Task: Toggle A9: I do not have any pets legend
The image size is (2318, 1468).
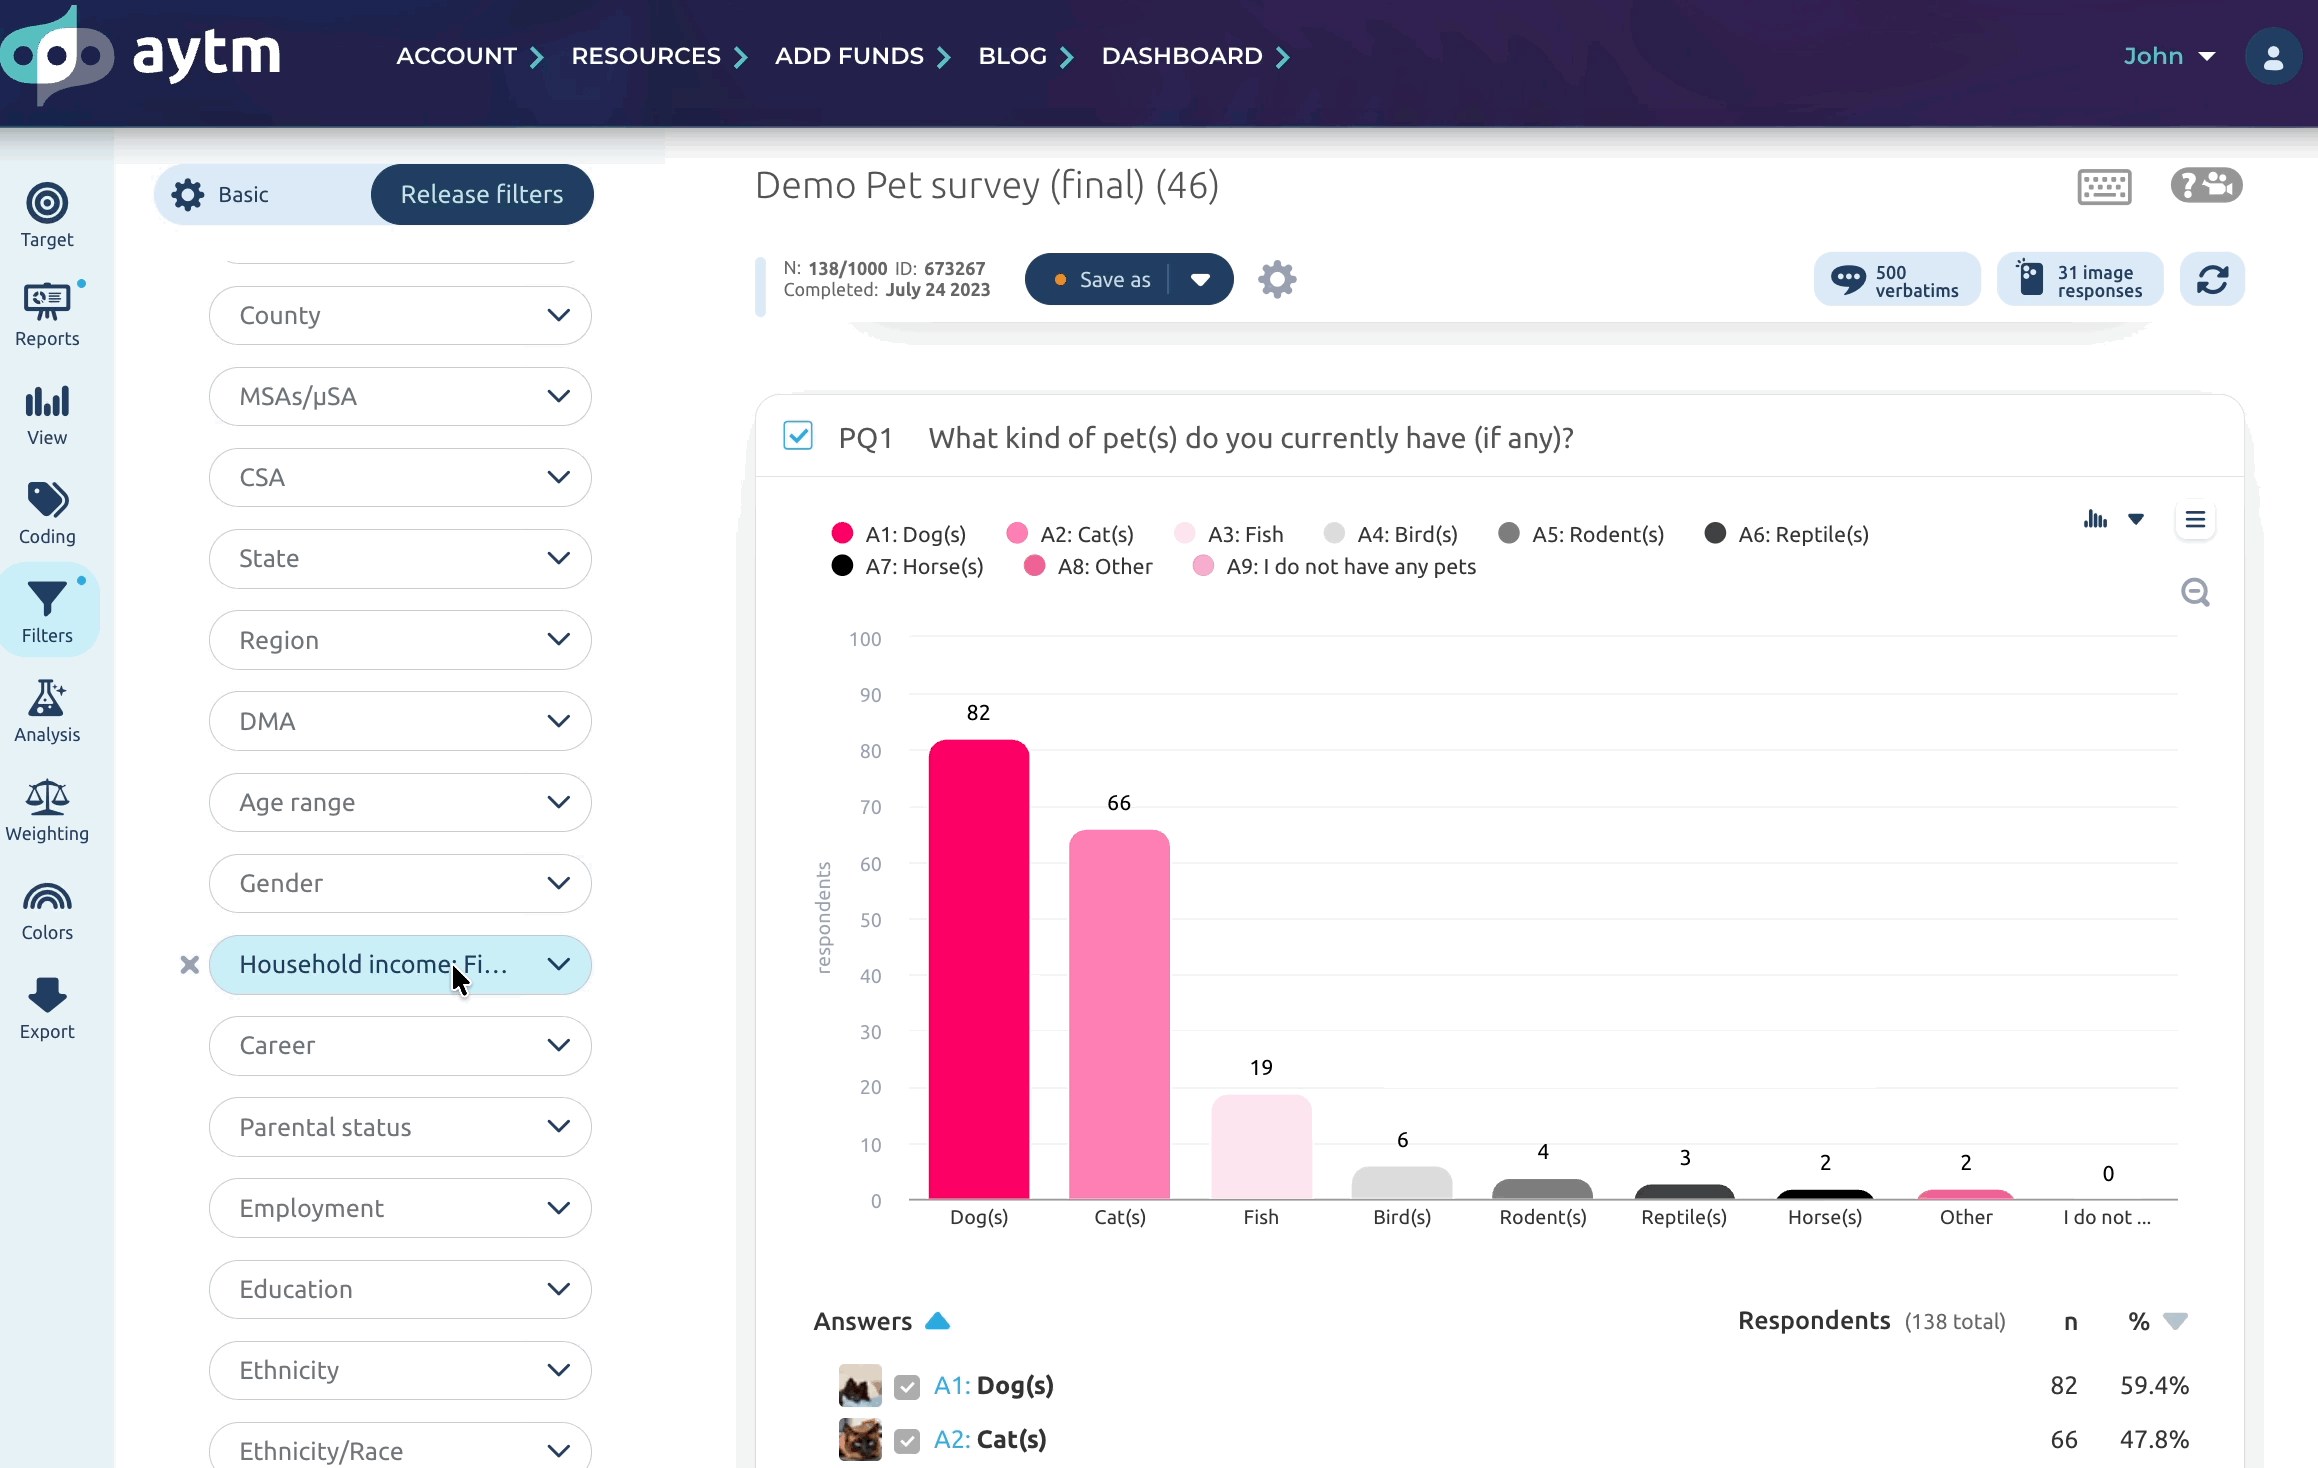Action: (1334, 566)
